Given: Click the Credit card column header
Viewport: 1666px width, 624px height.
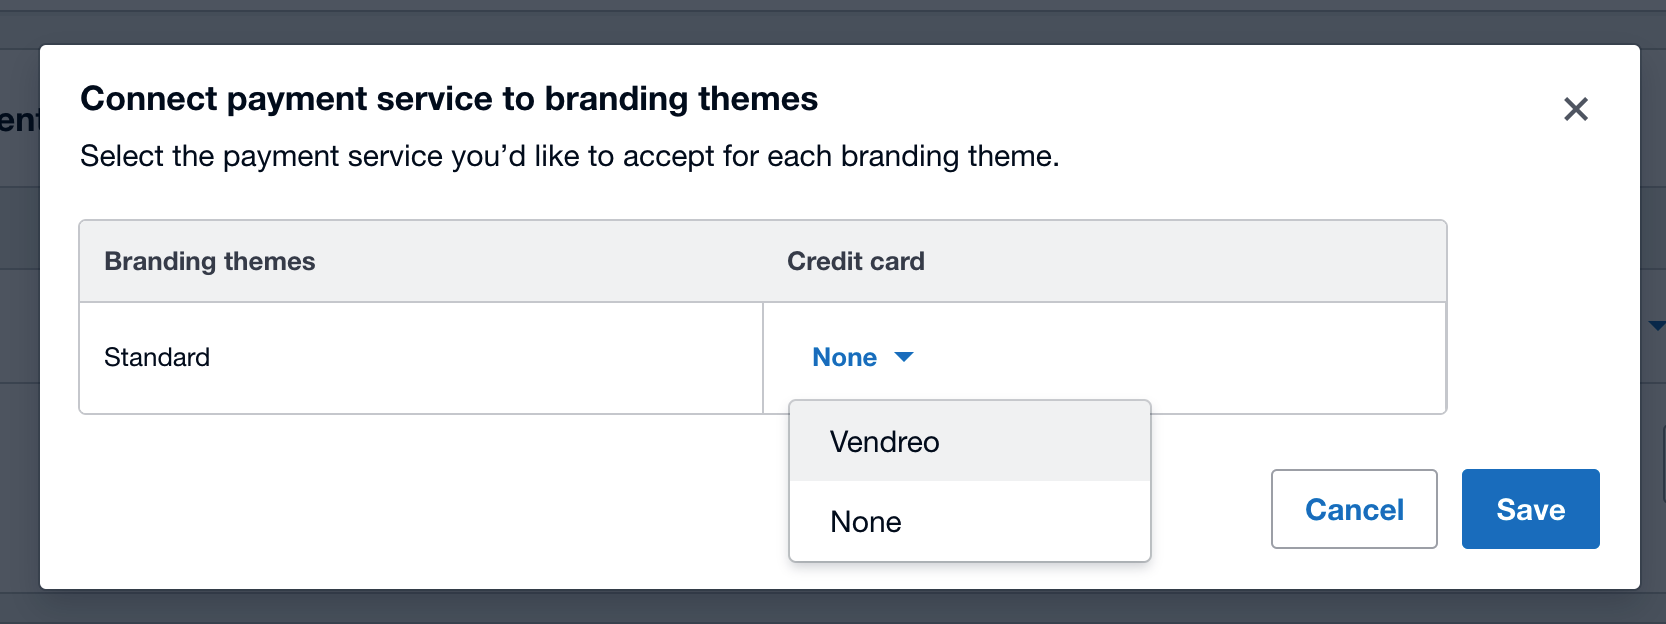Looking at the screenshot, I should (855, 261).
